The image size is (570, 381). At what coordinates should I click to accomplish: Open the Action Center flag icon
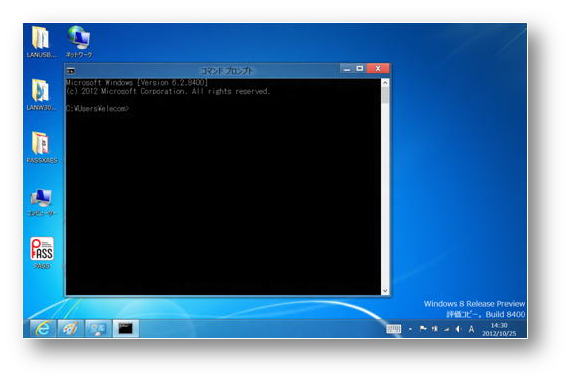coord(423,329)
